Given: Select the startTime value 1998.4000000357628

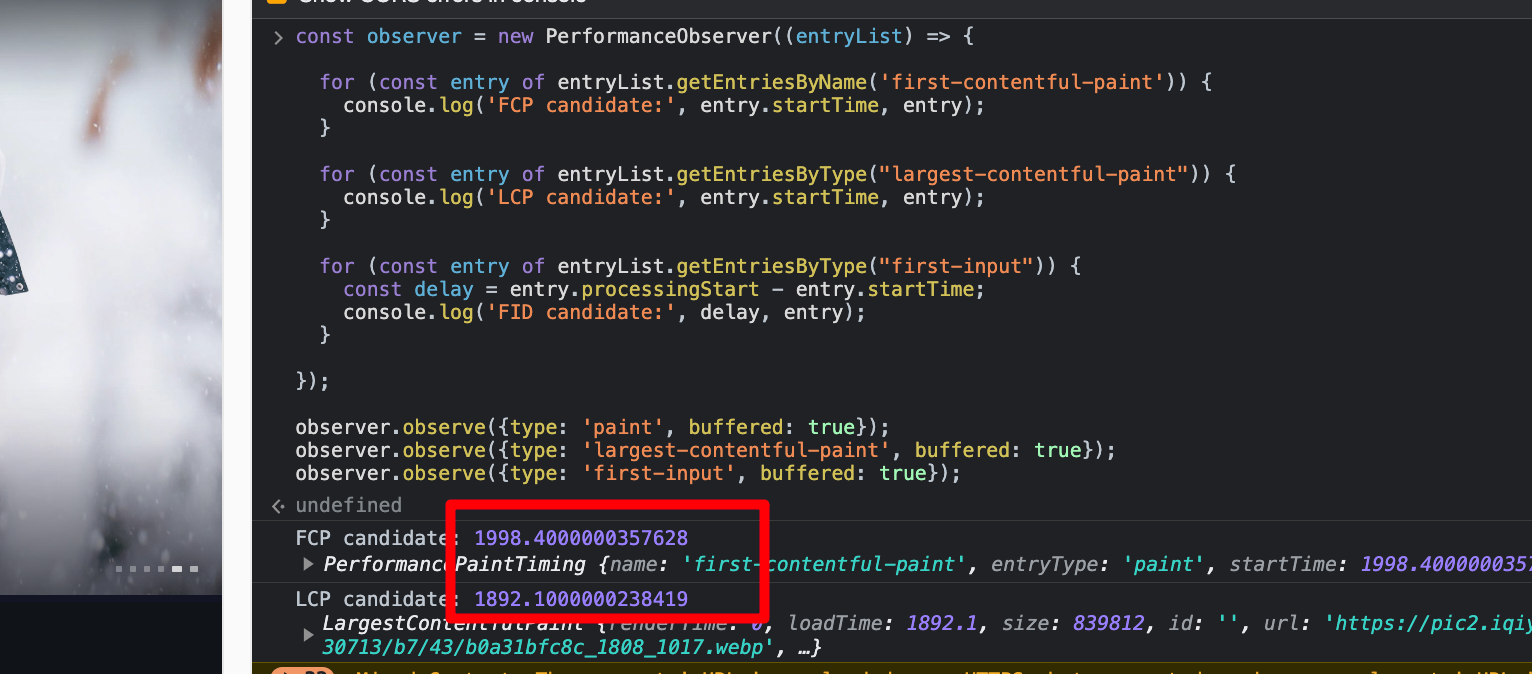Looking at the screenshot, I should pos(581,538).
